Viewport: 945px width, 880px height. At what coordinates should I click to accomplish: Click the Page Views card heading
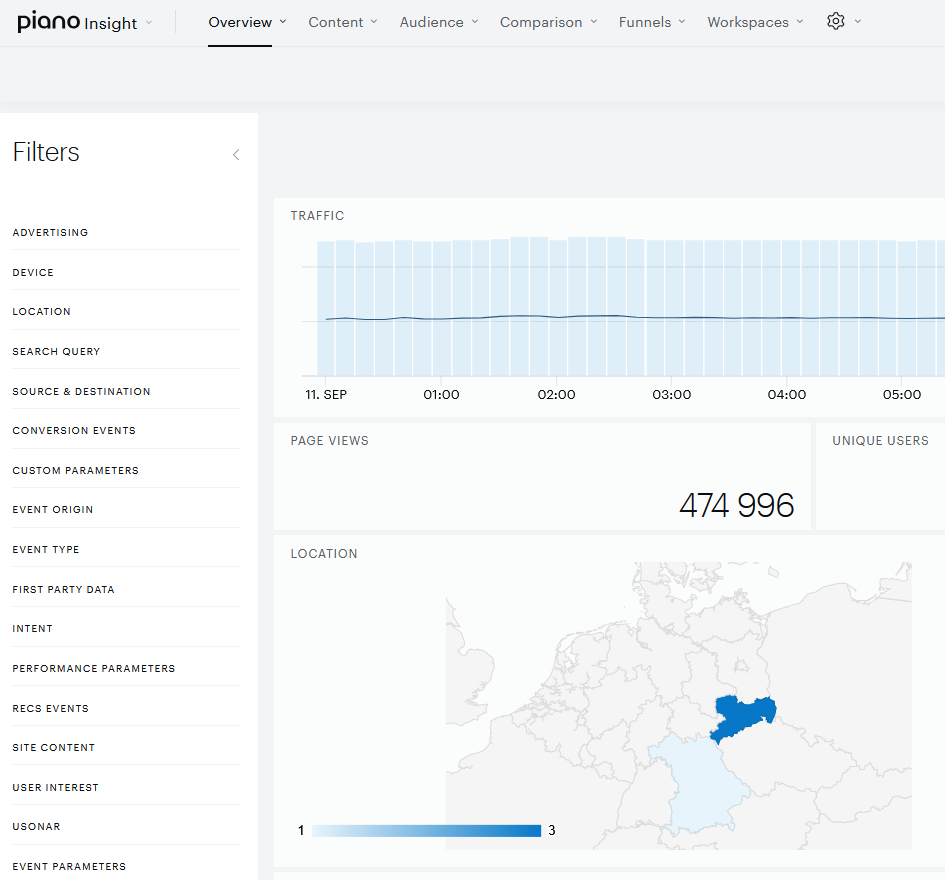click(x=330, y=441)
